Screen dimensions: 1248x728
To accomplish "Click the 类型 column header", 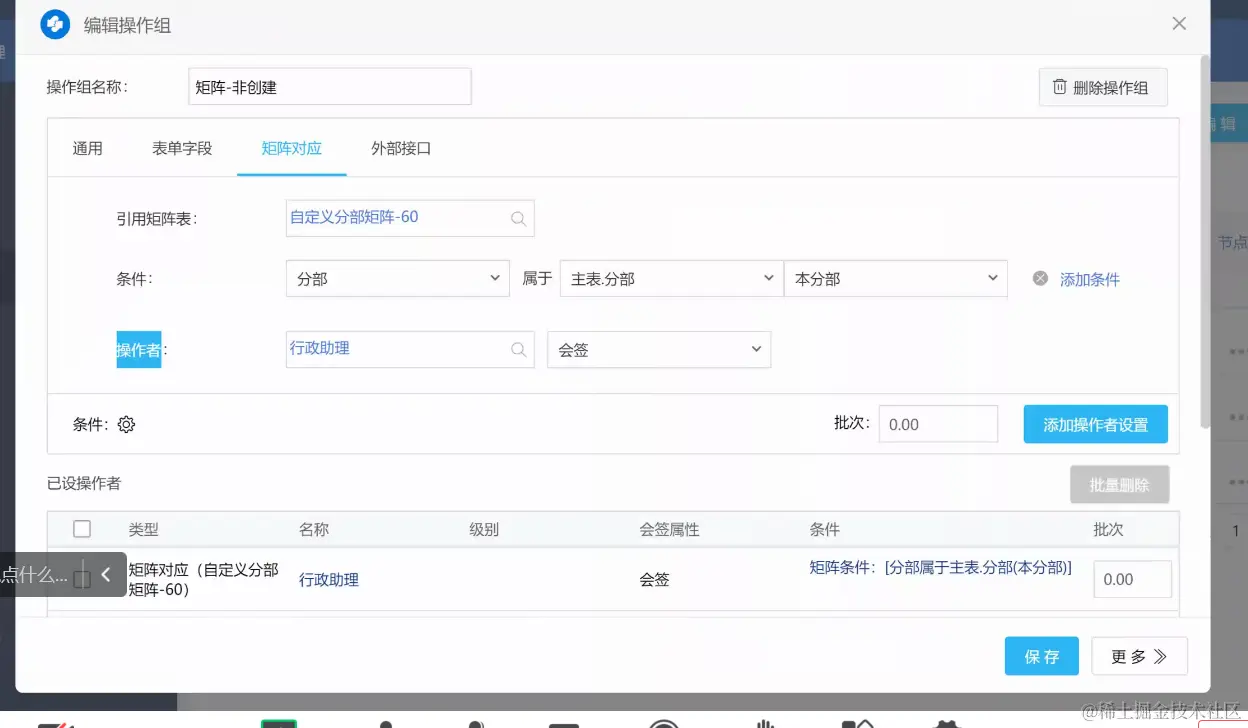I will pyautogui.click(x=143, y=530).
